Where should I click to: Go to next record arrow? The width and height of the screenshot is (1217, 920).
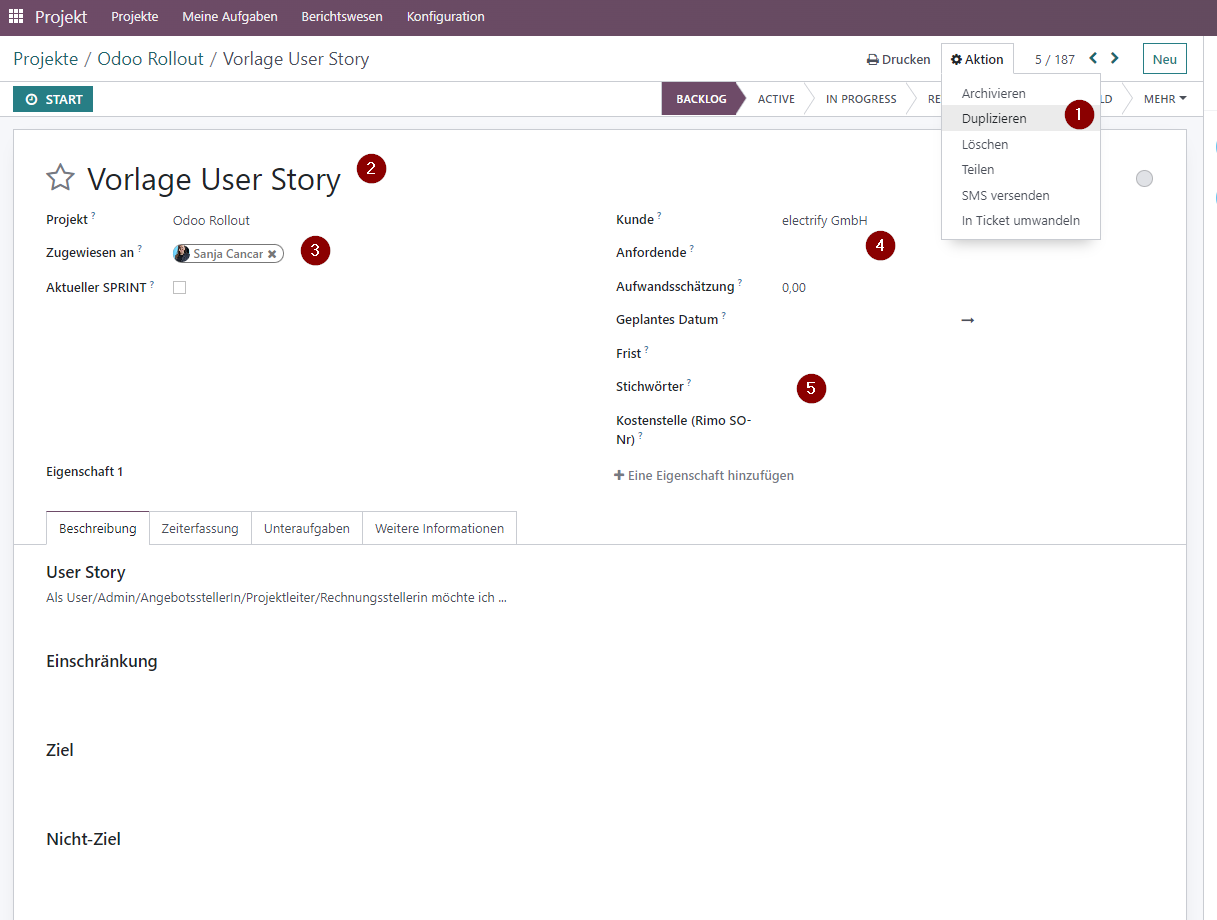coord(1115,59)
